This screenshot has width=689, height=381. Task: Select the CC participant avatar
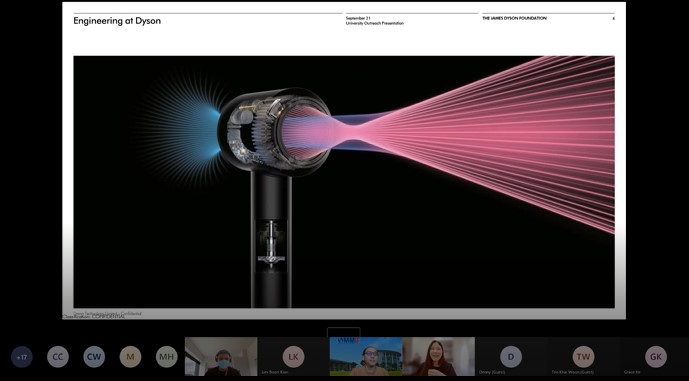pos(58,357)
